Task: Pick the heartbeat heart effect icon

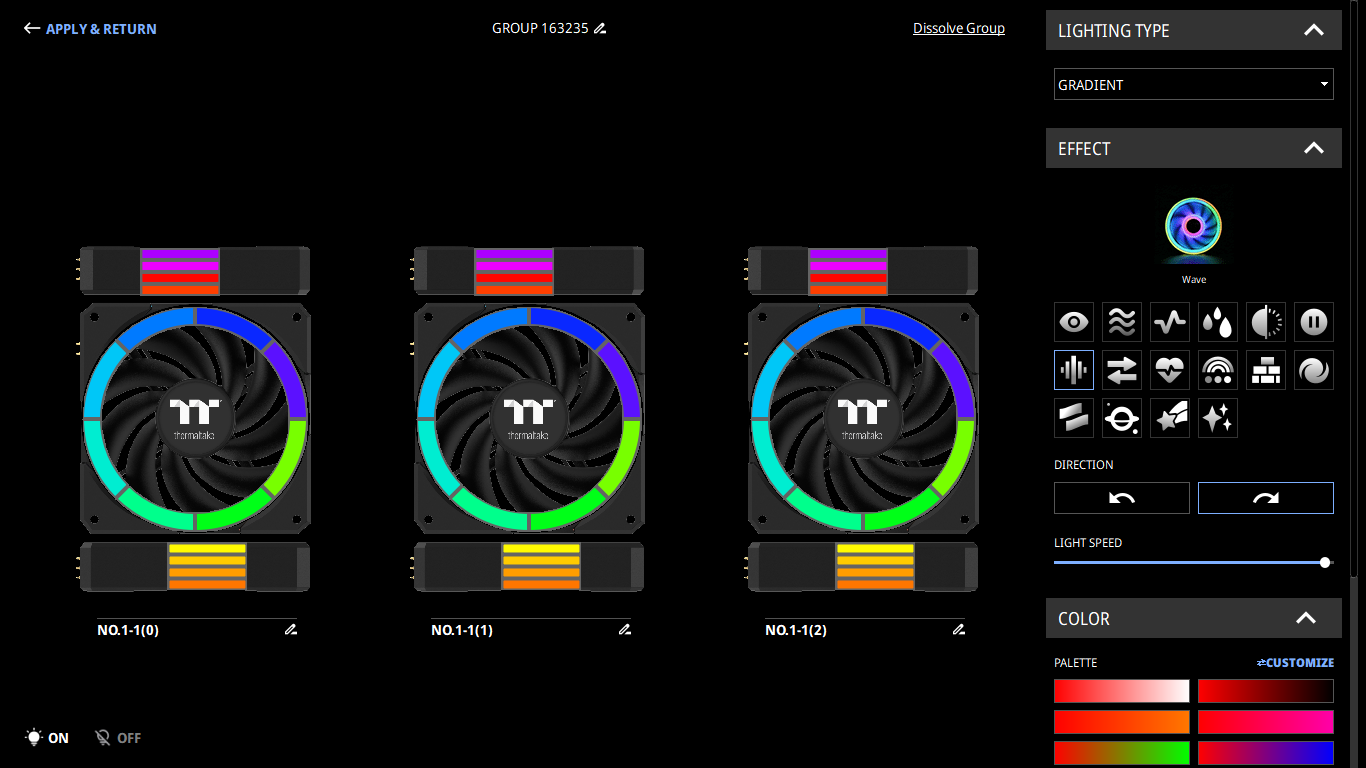Action: click(1170, 370)
